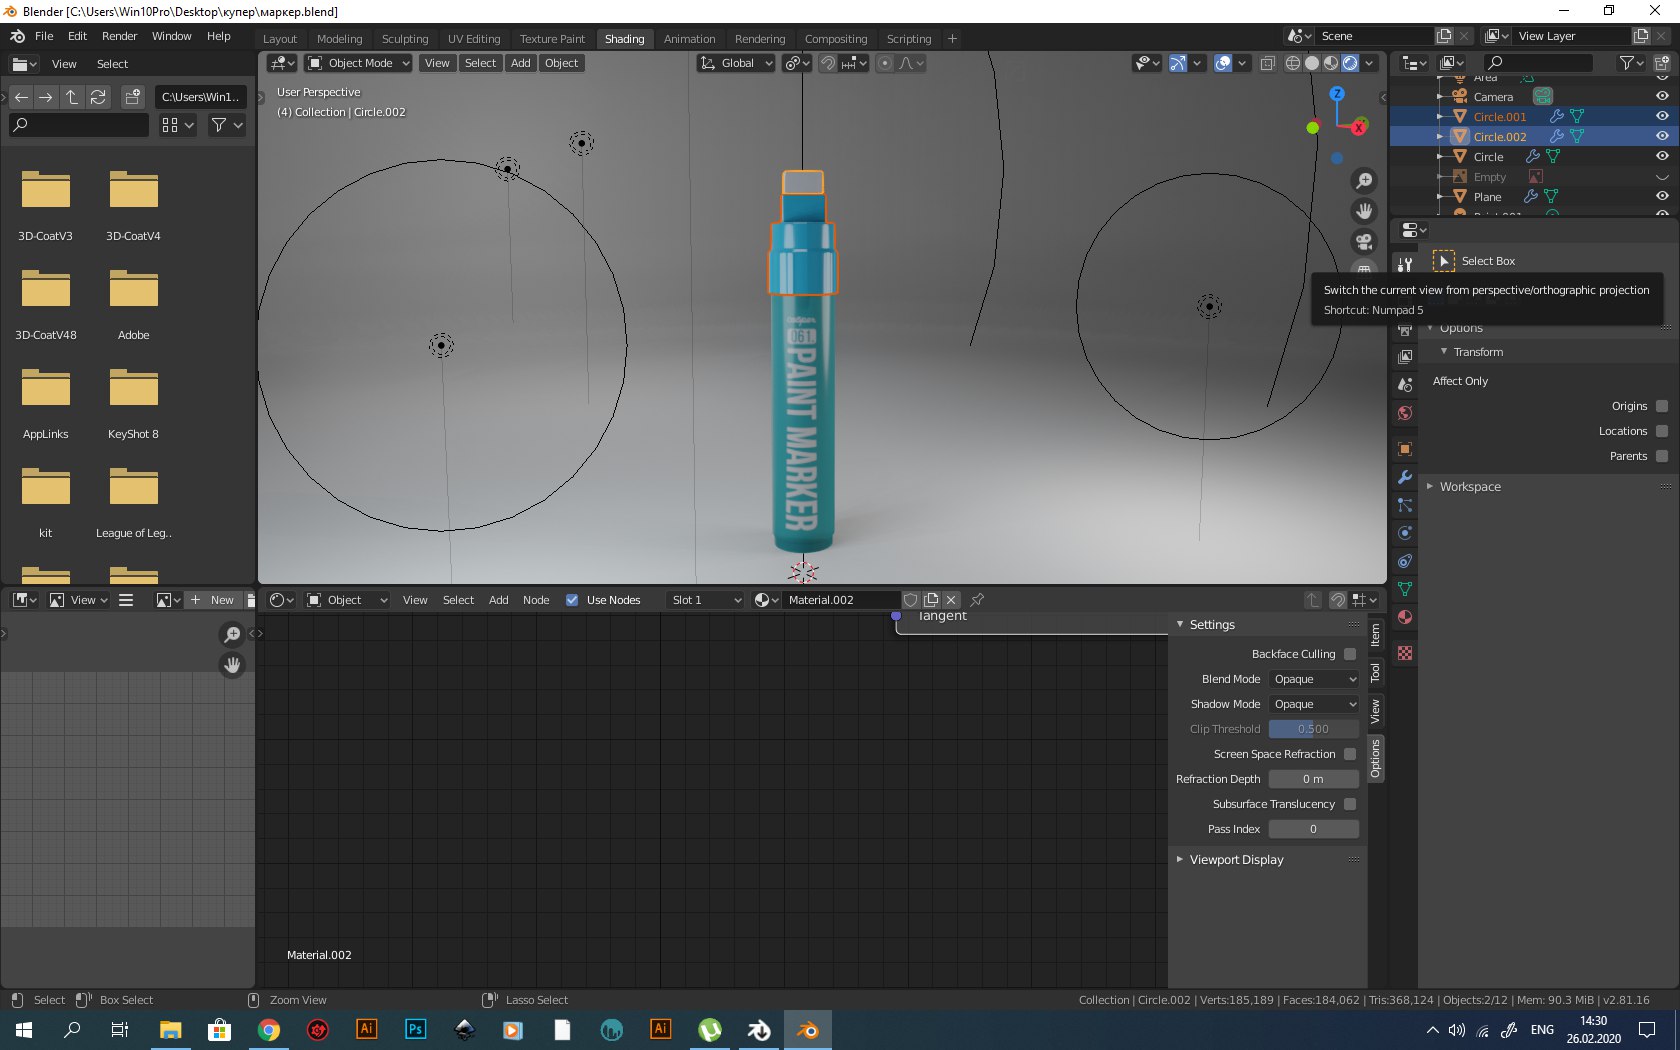Open Global transform orientation dropdown
Image resolution: width=1680 pixels, height=1050 pixels.
click(x=736, y=63)
